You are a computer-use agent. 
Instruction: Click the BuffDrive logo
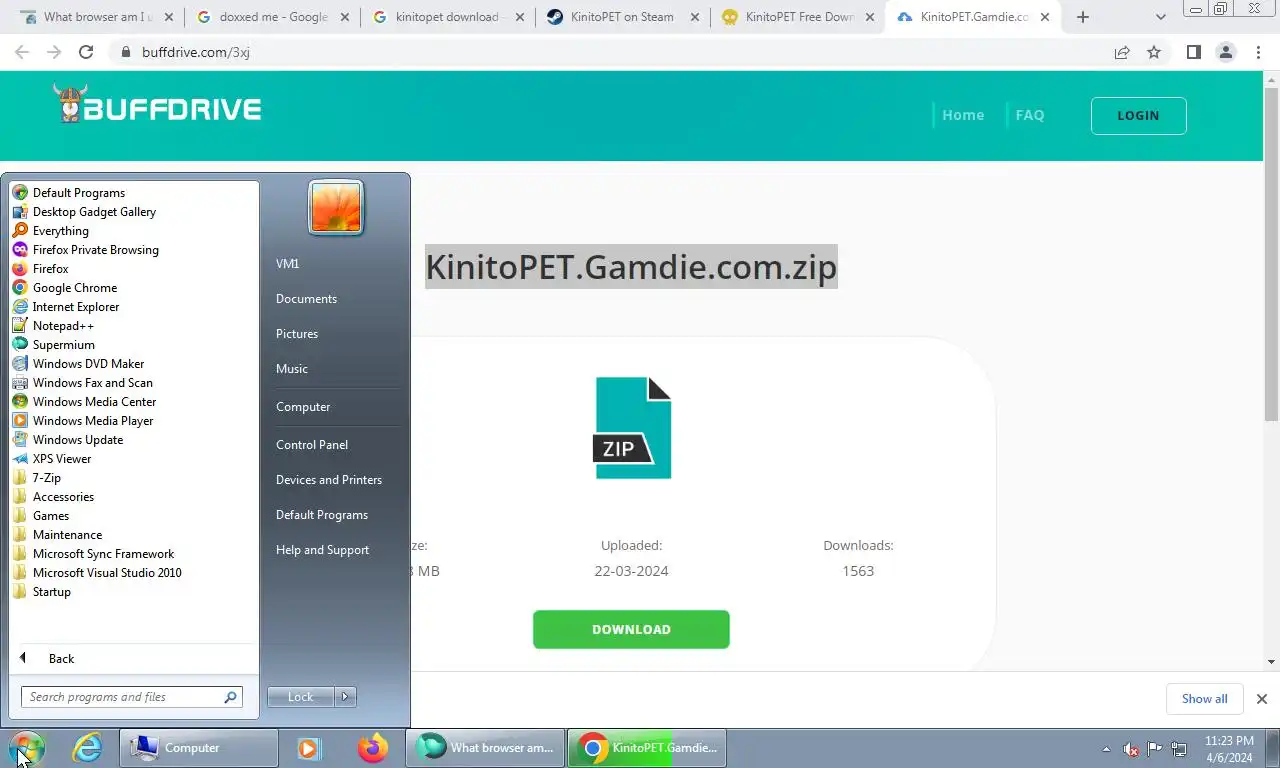[x=157, y=104]
